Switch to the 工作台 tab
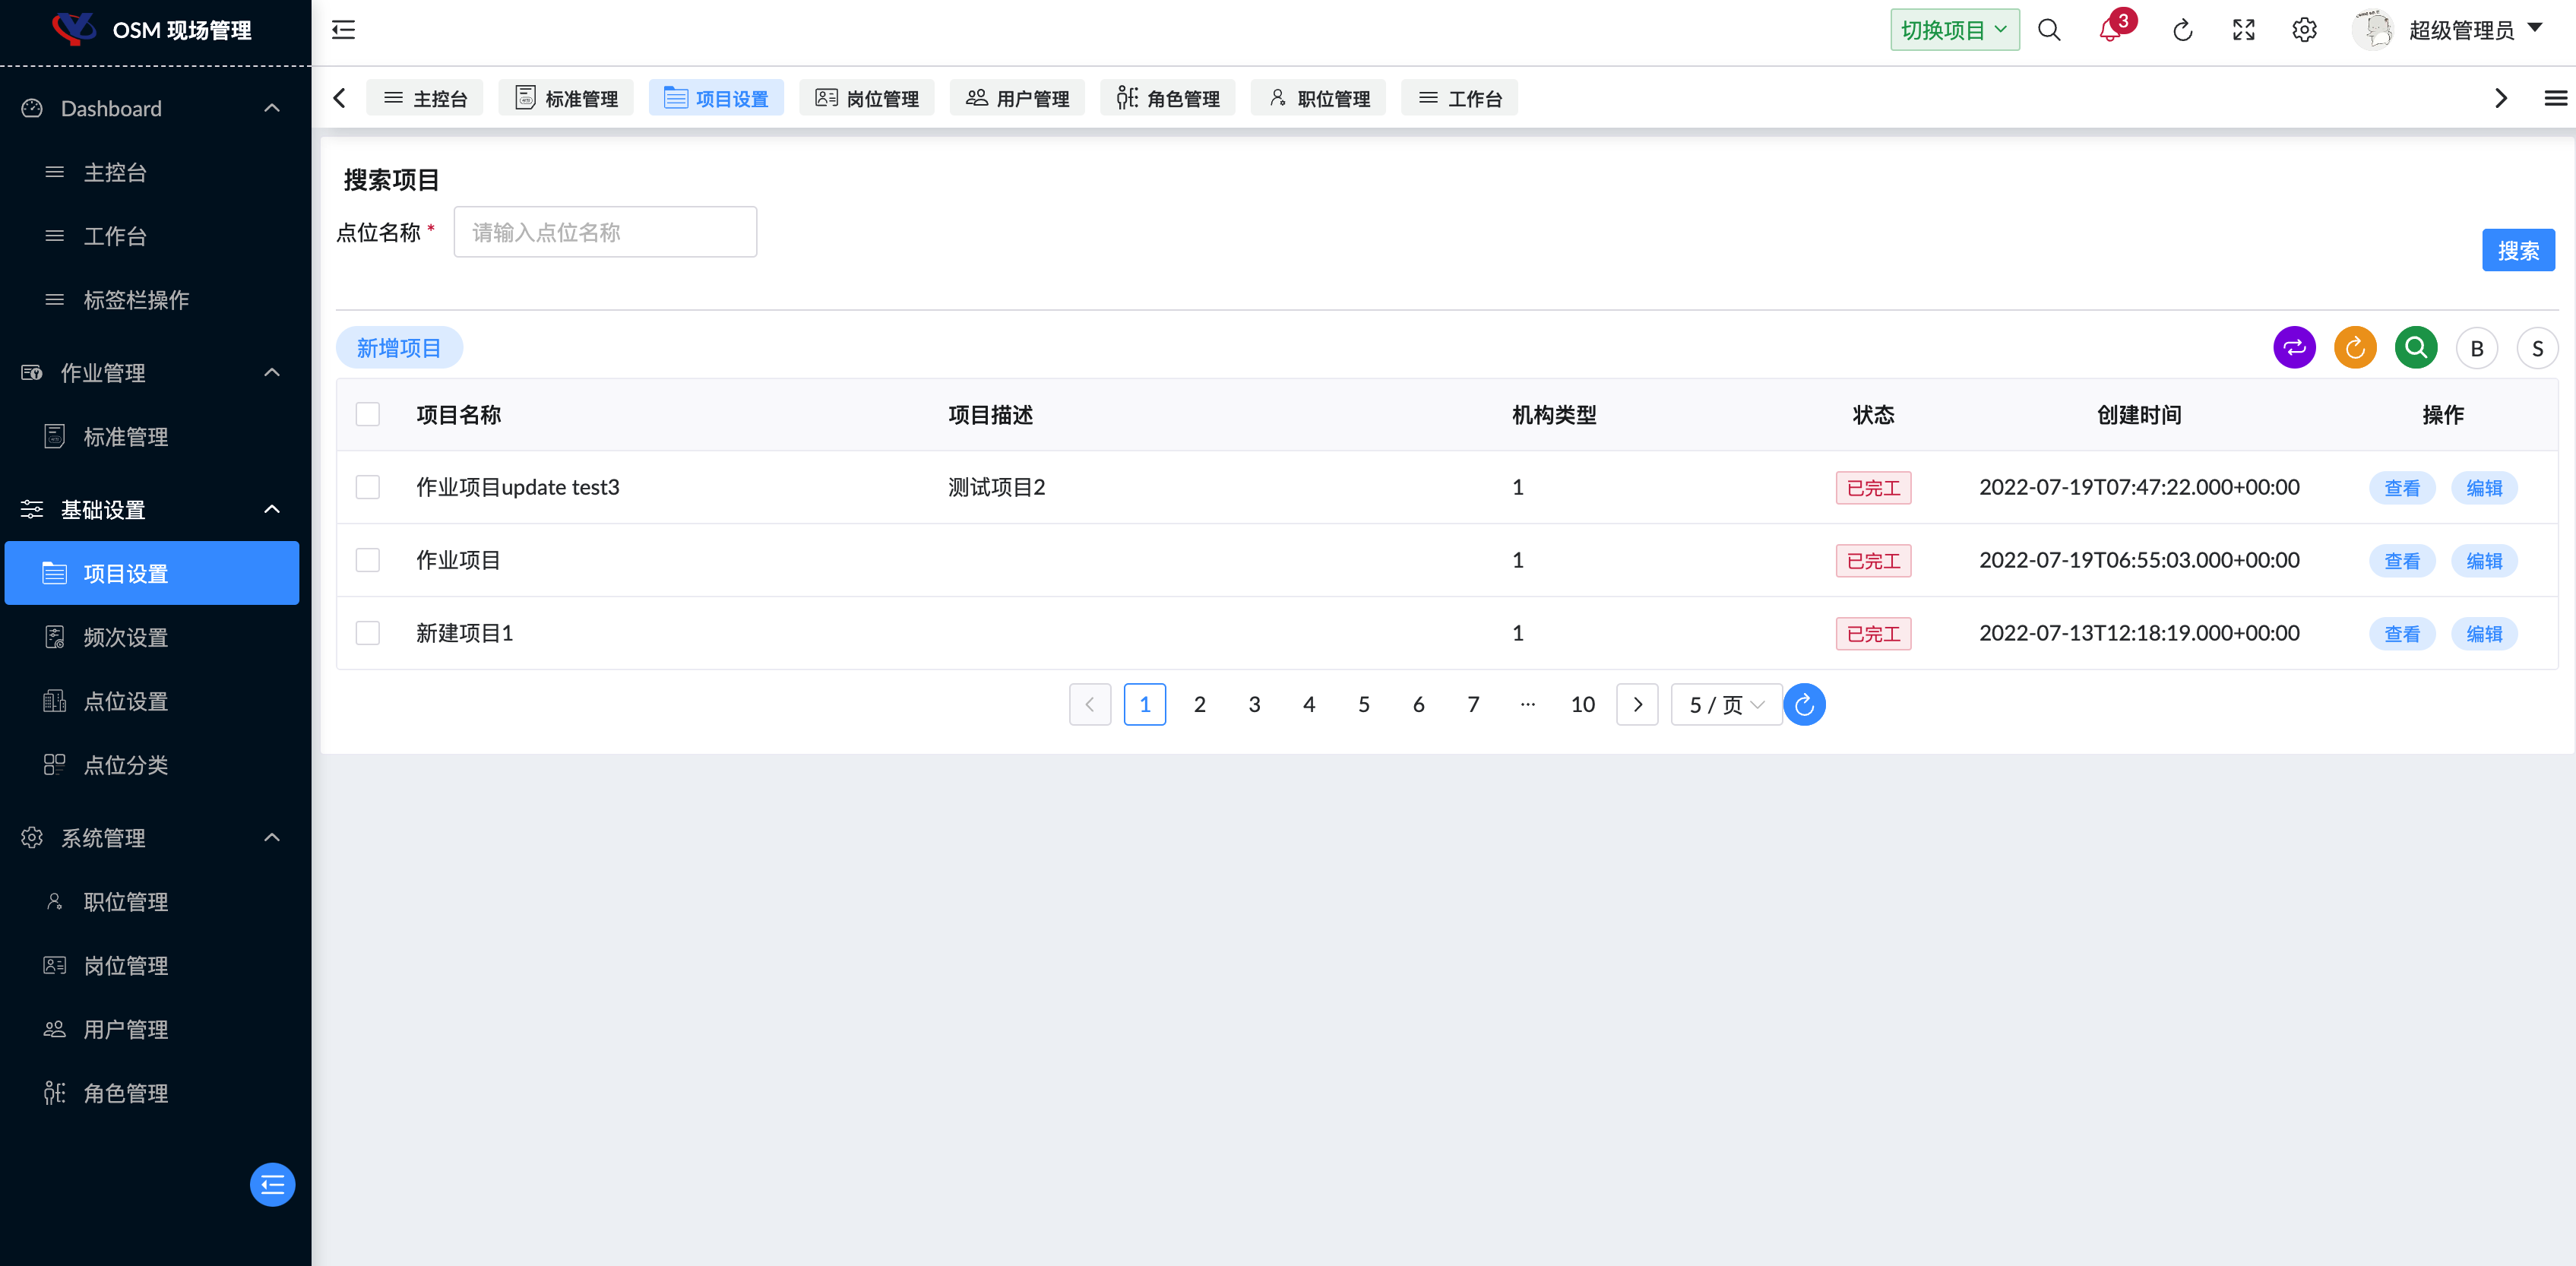2576x1266 pixels. pos(1459,98)
